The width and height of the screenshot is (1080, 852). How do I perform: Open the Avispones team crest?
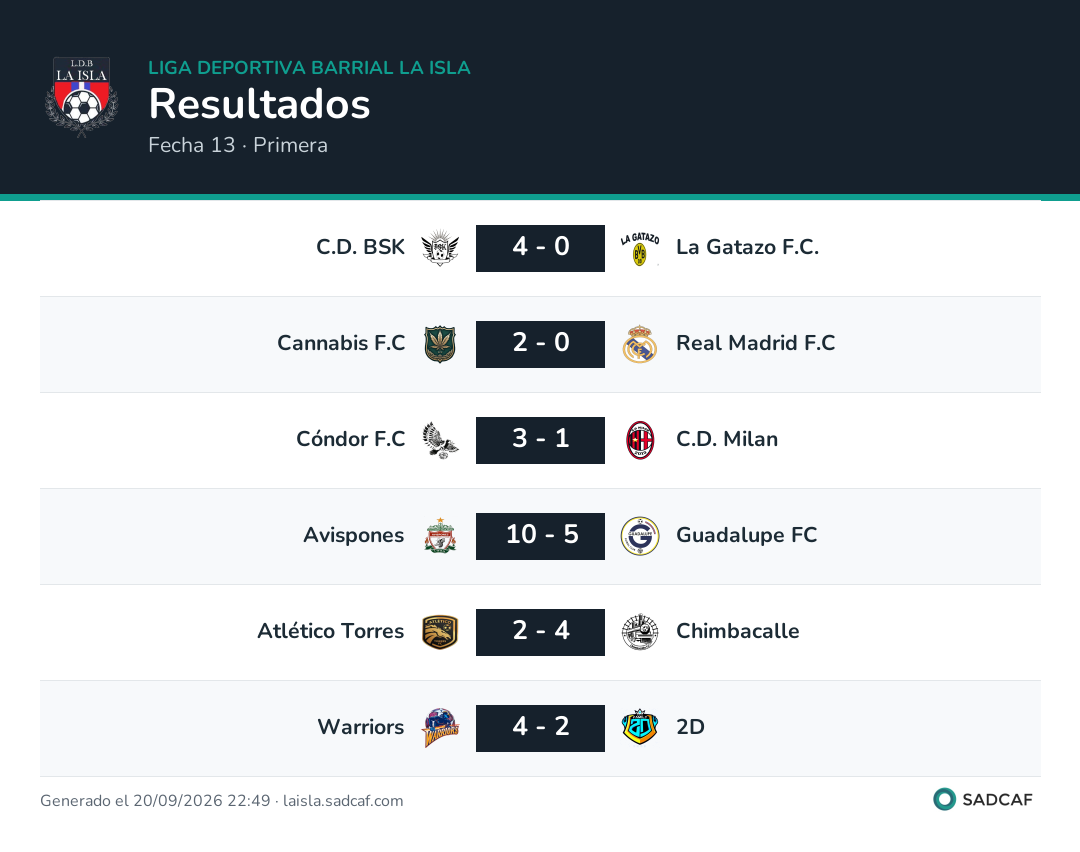pos(440,536)
